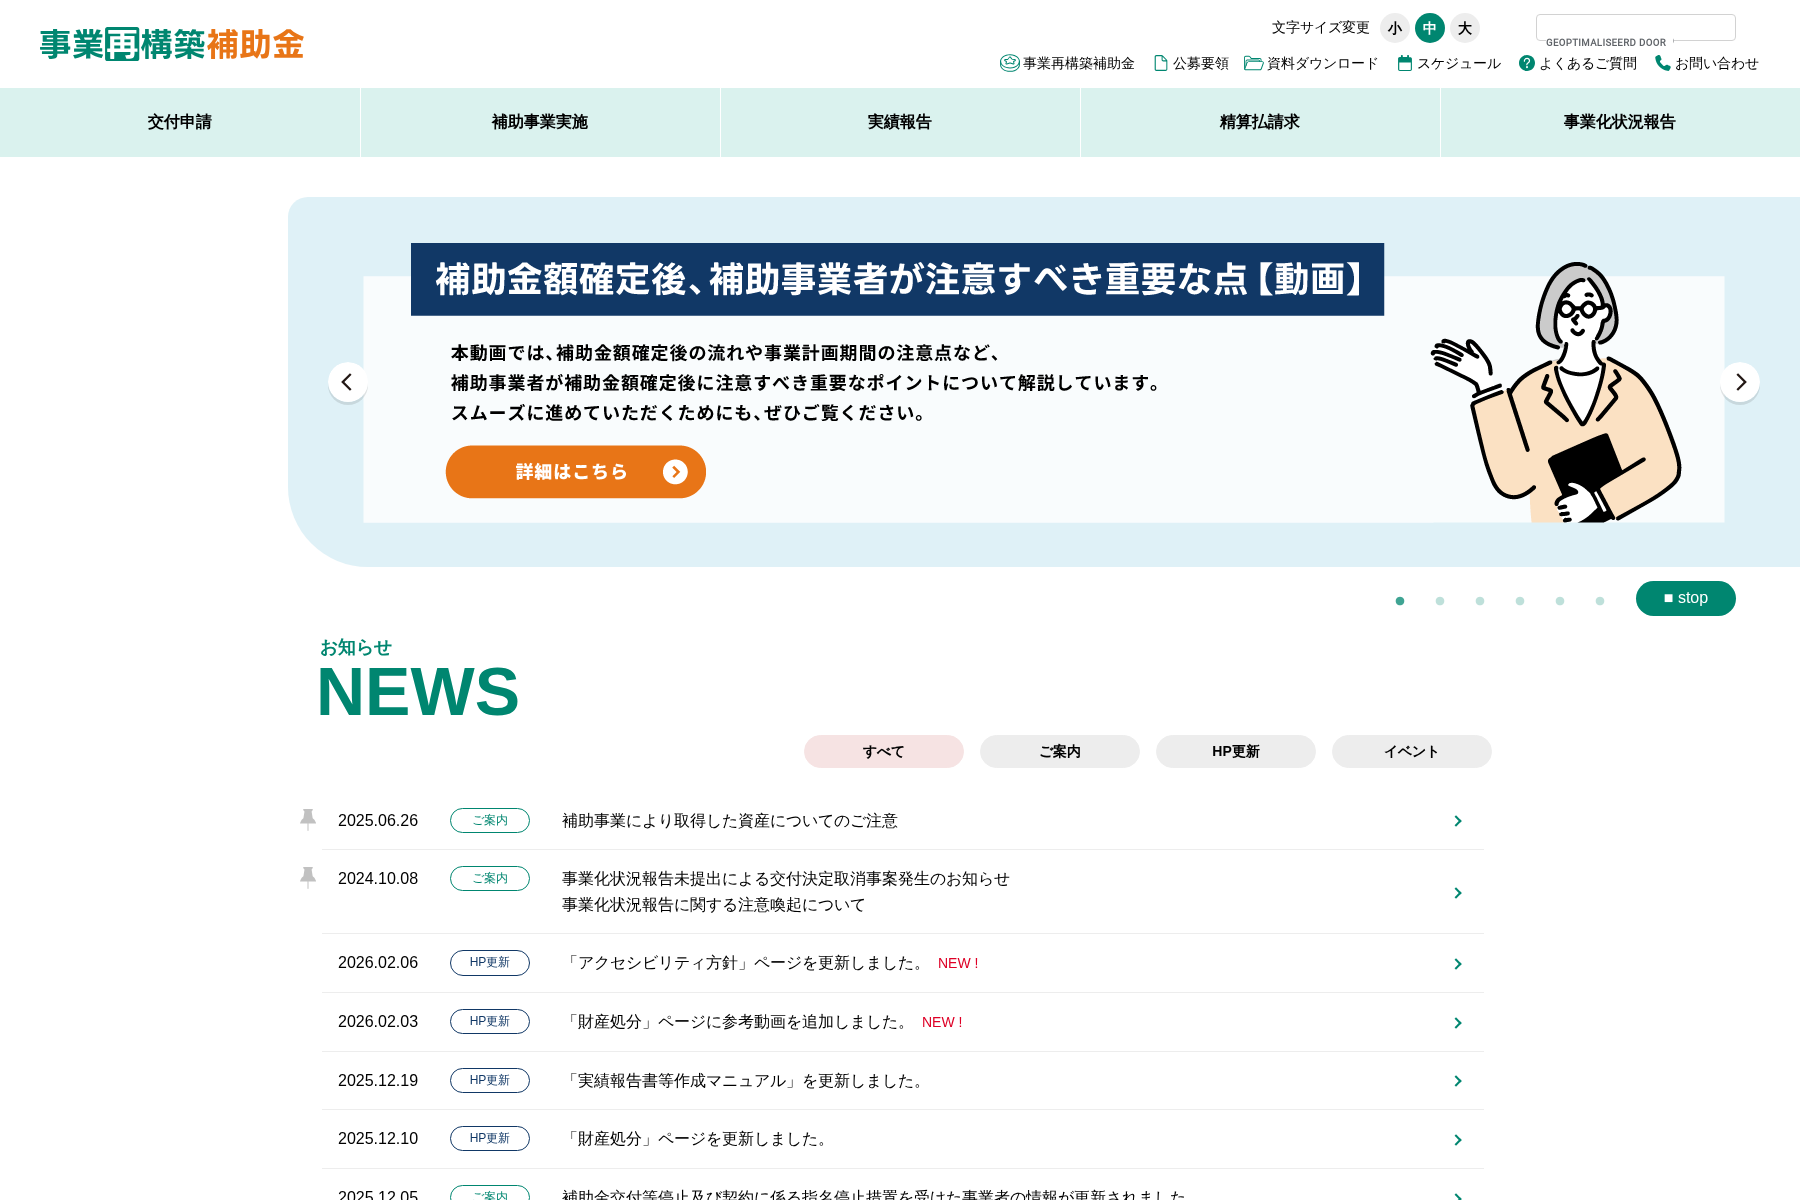
Task: Click the 資料ダウンロード folder icon
Action: pos(1253,63)
